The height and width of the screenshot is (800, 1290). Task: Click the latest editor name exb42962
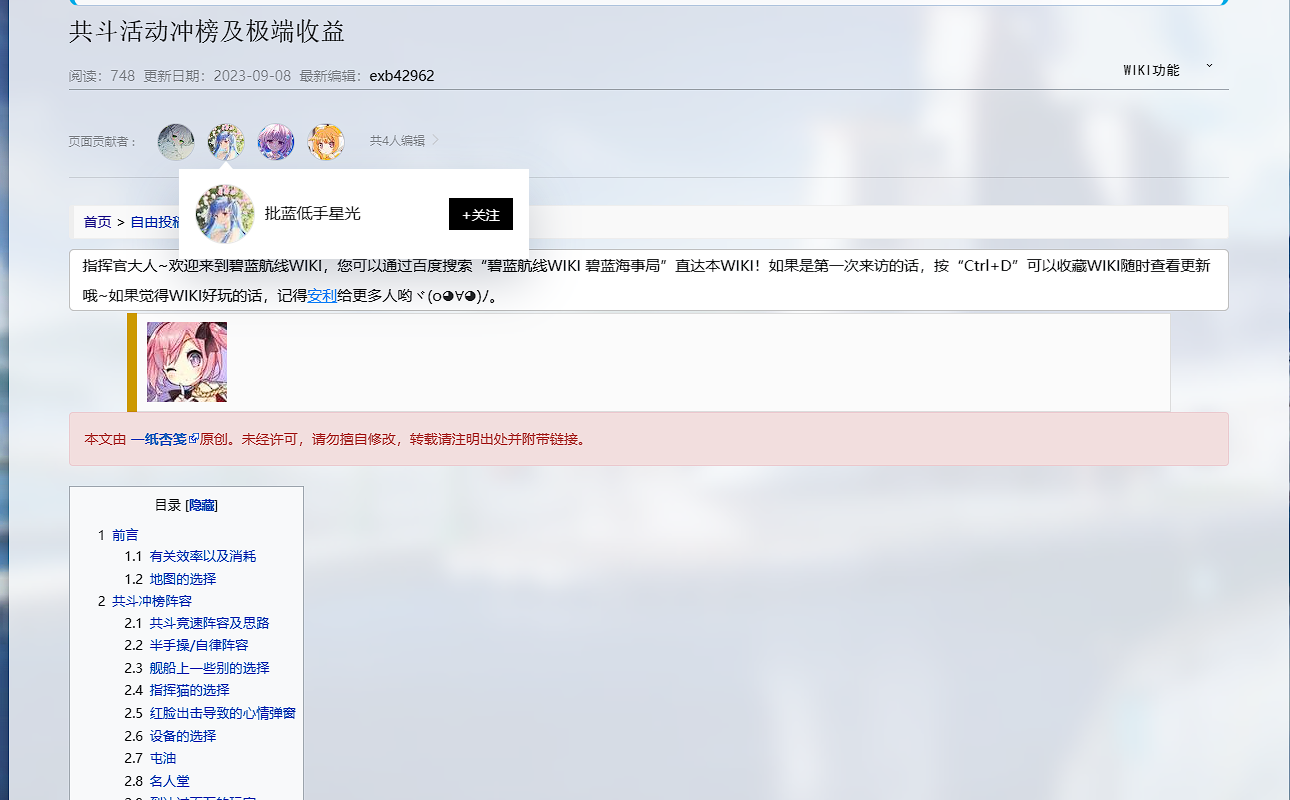[402, 76]
